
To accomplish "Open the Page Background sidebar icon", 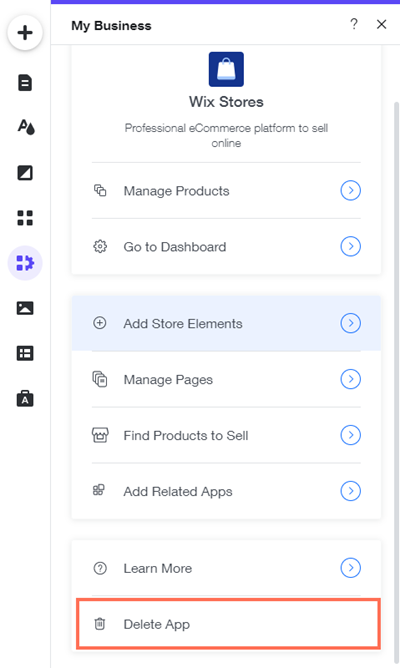I will pos(25,173).
